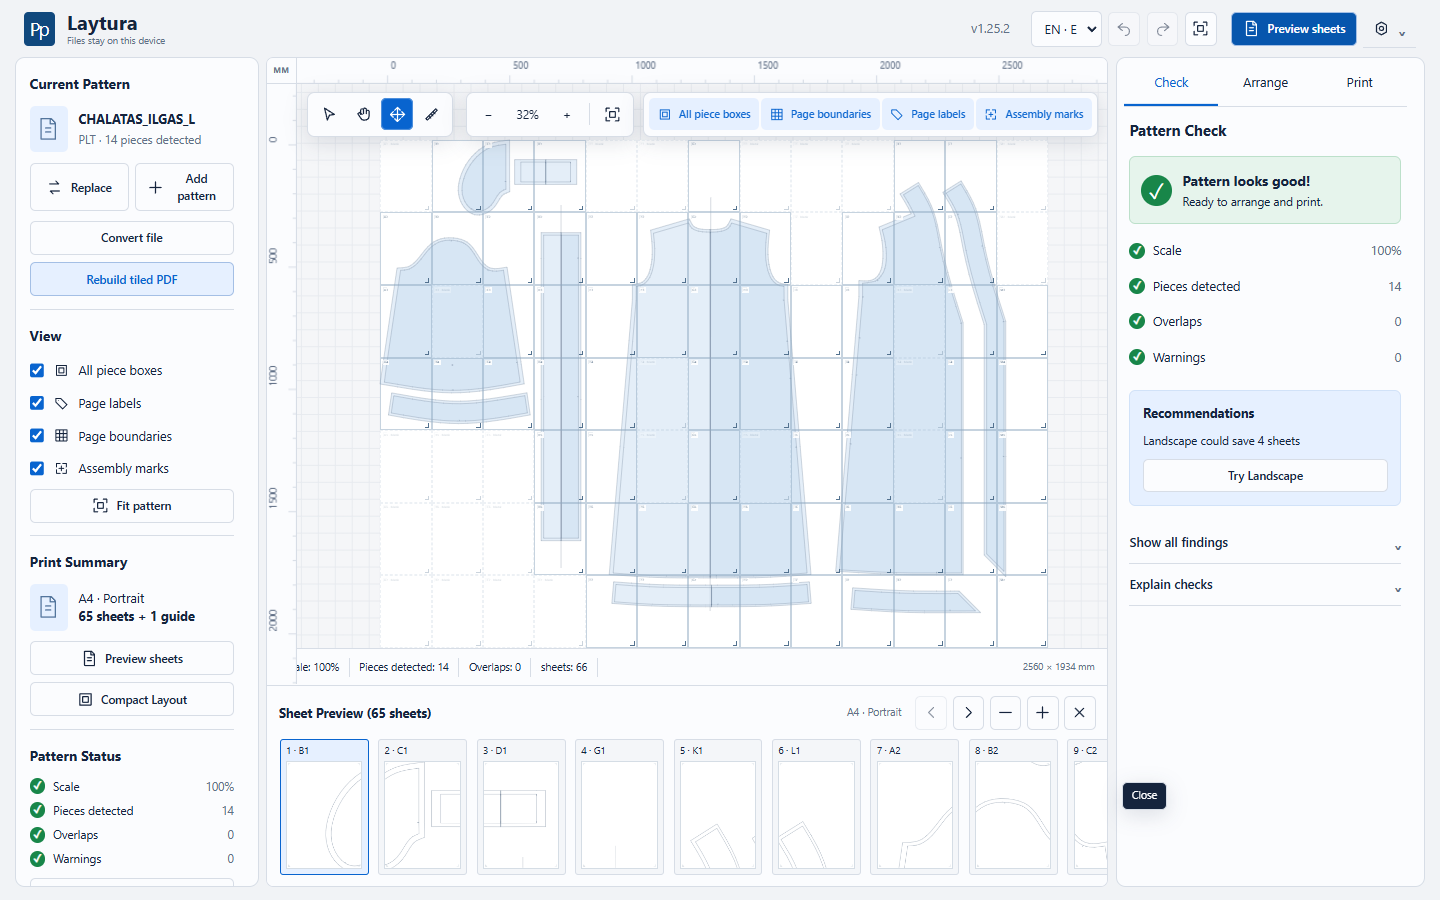Open sheet thumbnail 2 · C1
The image size is (1440, 900).
(x=423, y=807)
